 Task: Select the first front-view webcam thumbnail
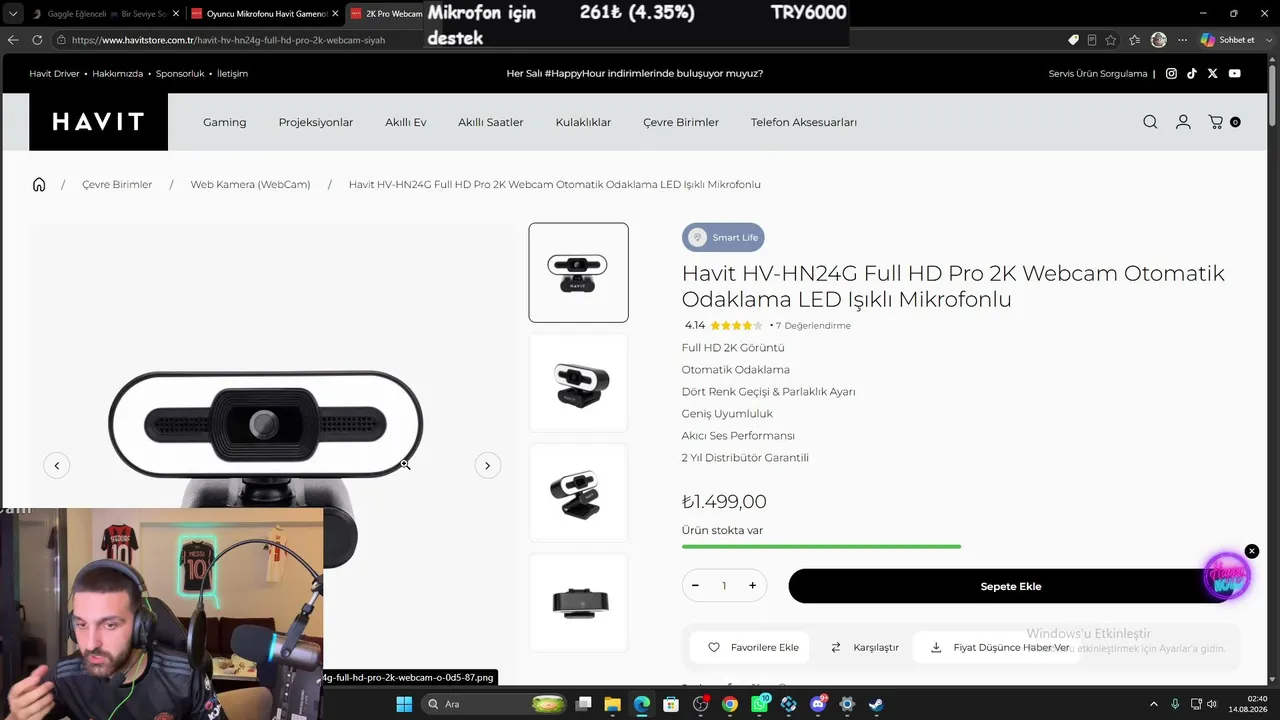coord(578,272)
